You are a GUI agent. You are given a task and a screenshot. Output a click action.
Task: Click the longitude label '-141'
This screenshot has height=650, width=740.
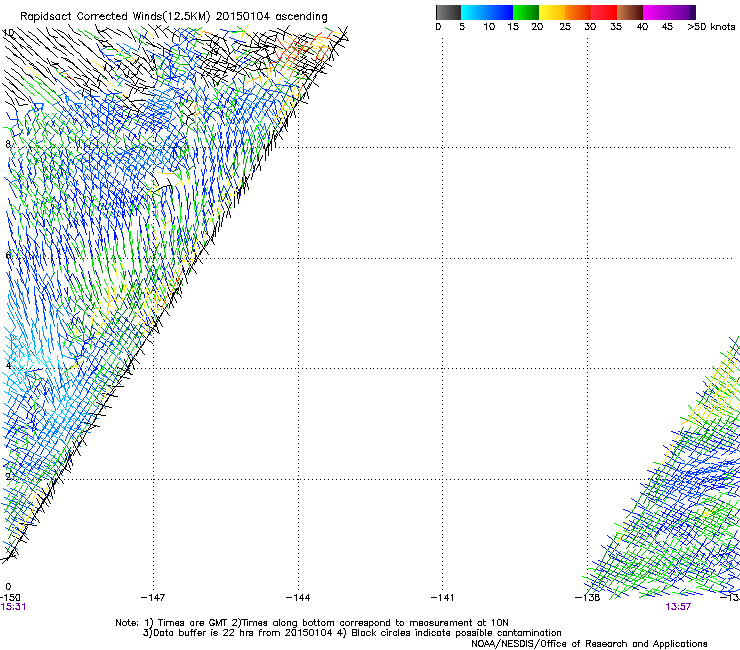(x=442, y=598)
